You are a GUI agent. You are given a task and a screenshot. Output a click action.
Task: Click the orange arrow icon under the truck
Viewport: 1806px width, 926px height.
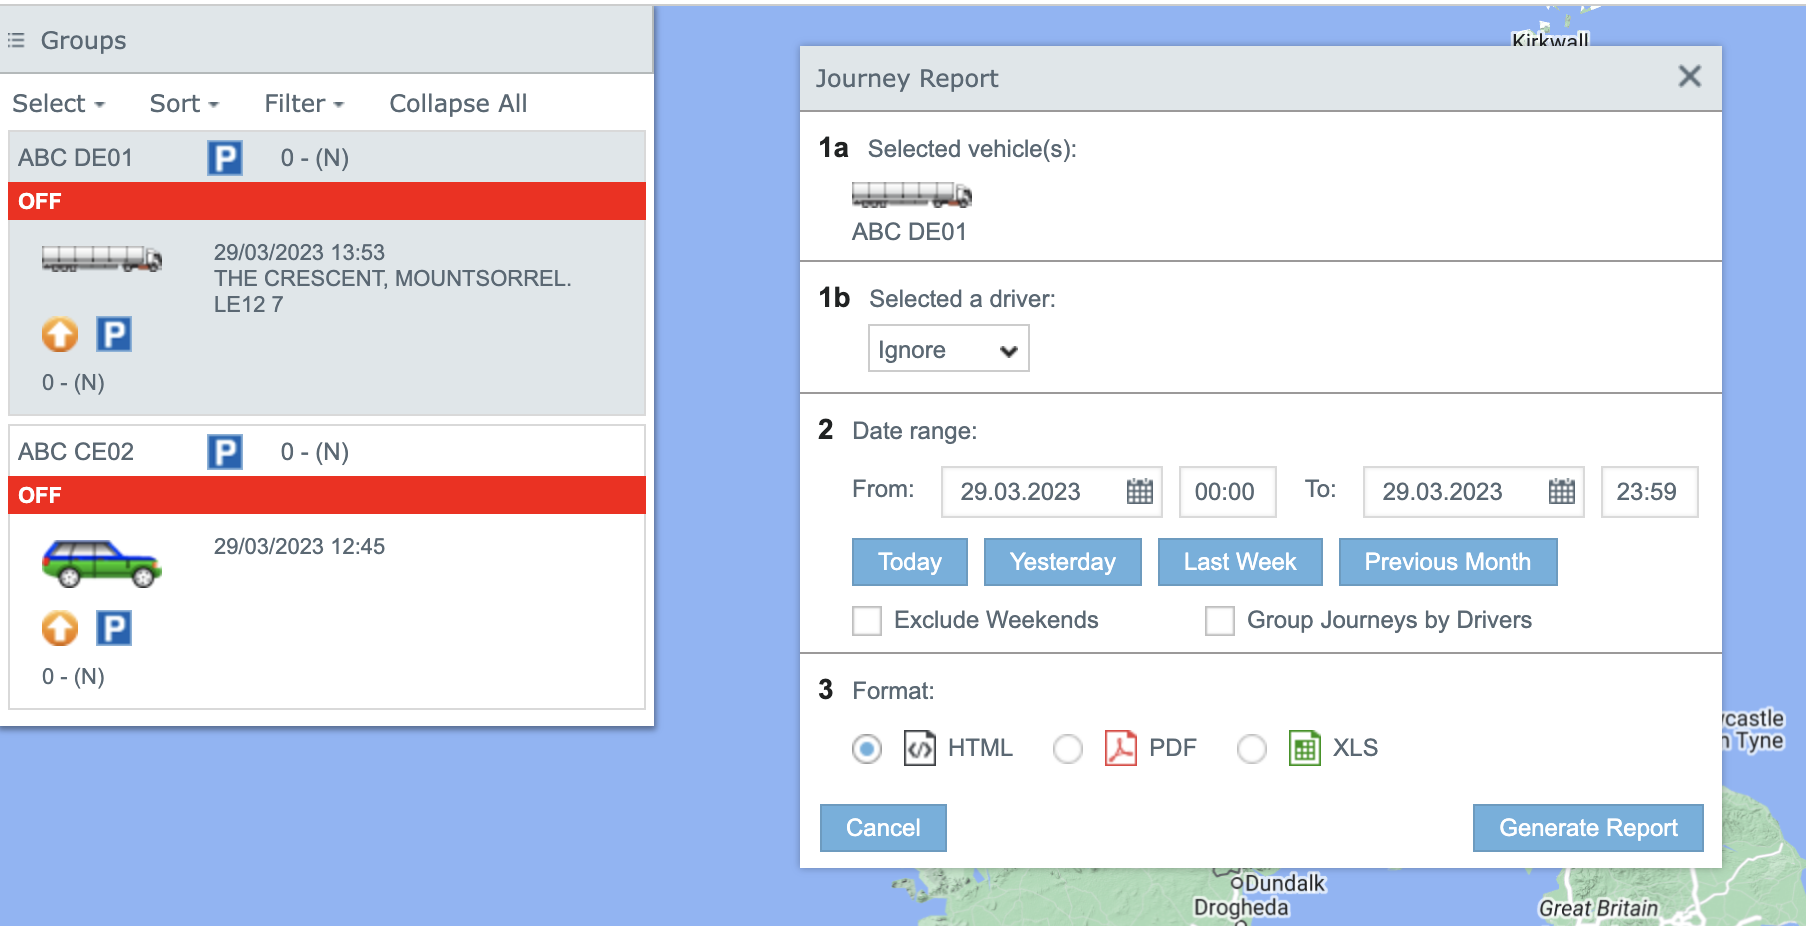click(59, 334)
